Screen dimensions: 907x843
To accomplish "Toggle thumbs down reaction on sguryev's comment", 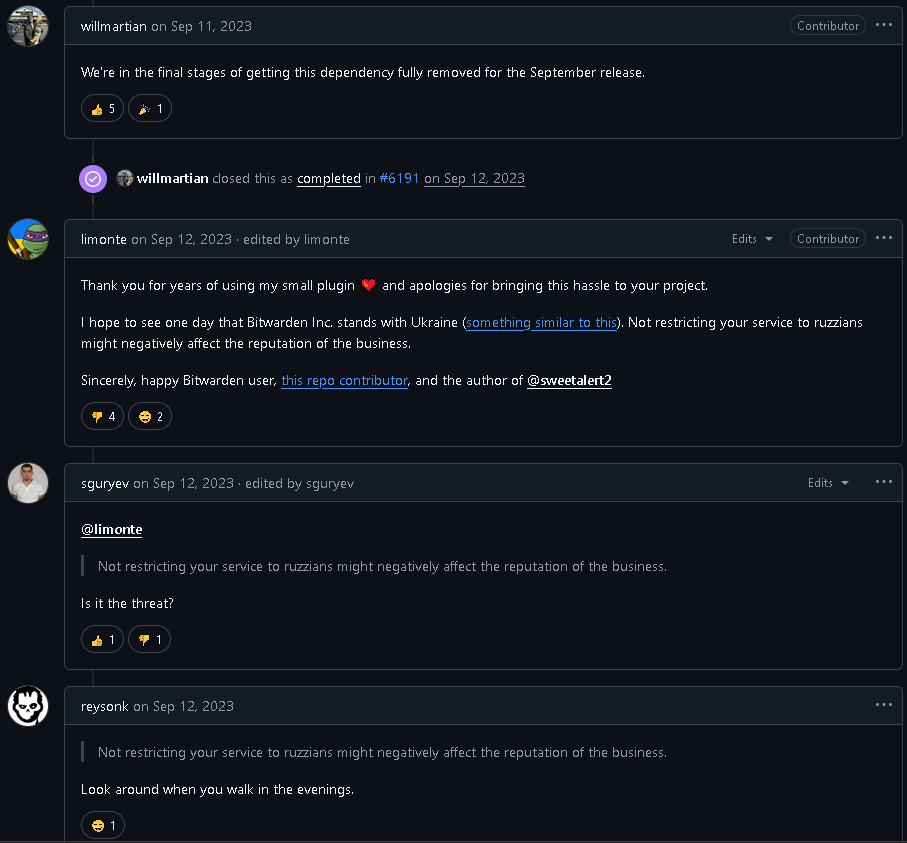I will (149, 639).
